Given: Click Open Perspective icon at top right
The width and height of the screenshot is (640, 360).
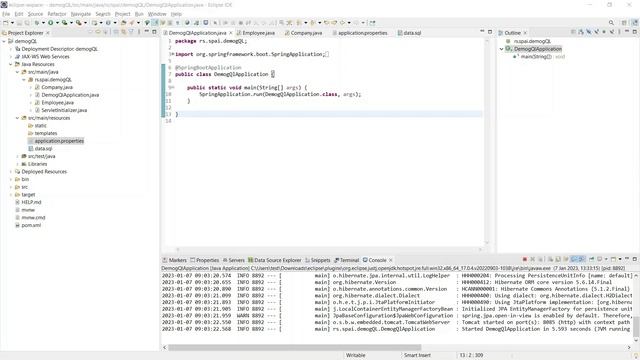Looking at the screenshot, I should (x=624, y=23).
